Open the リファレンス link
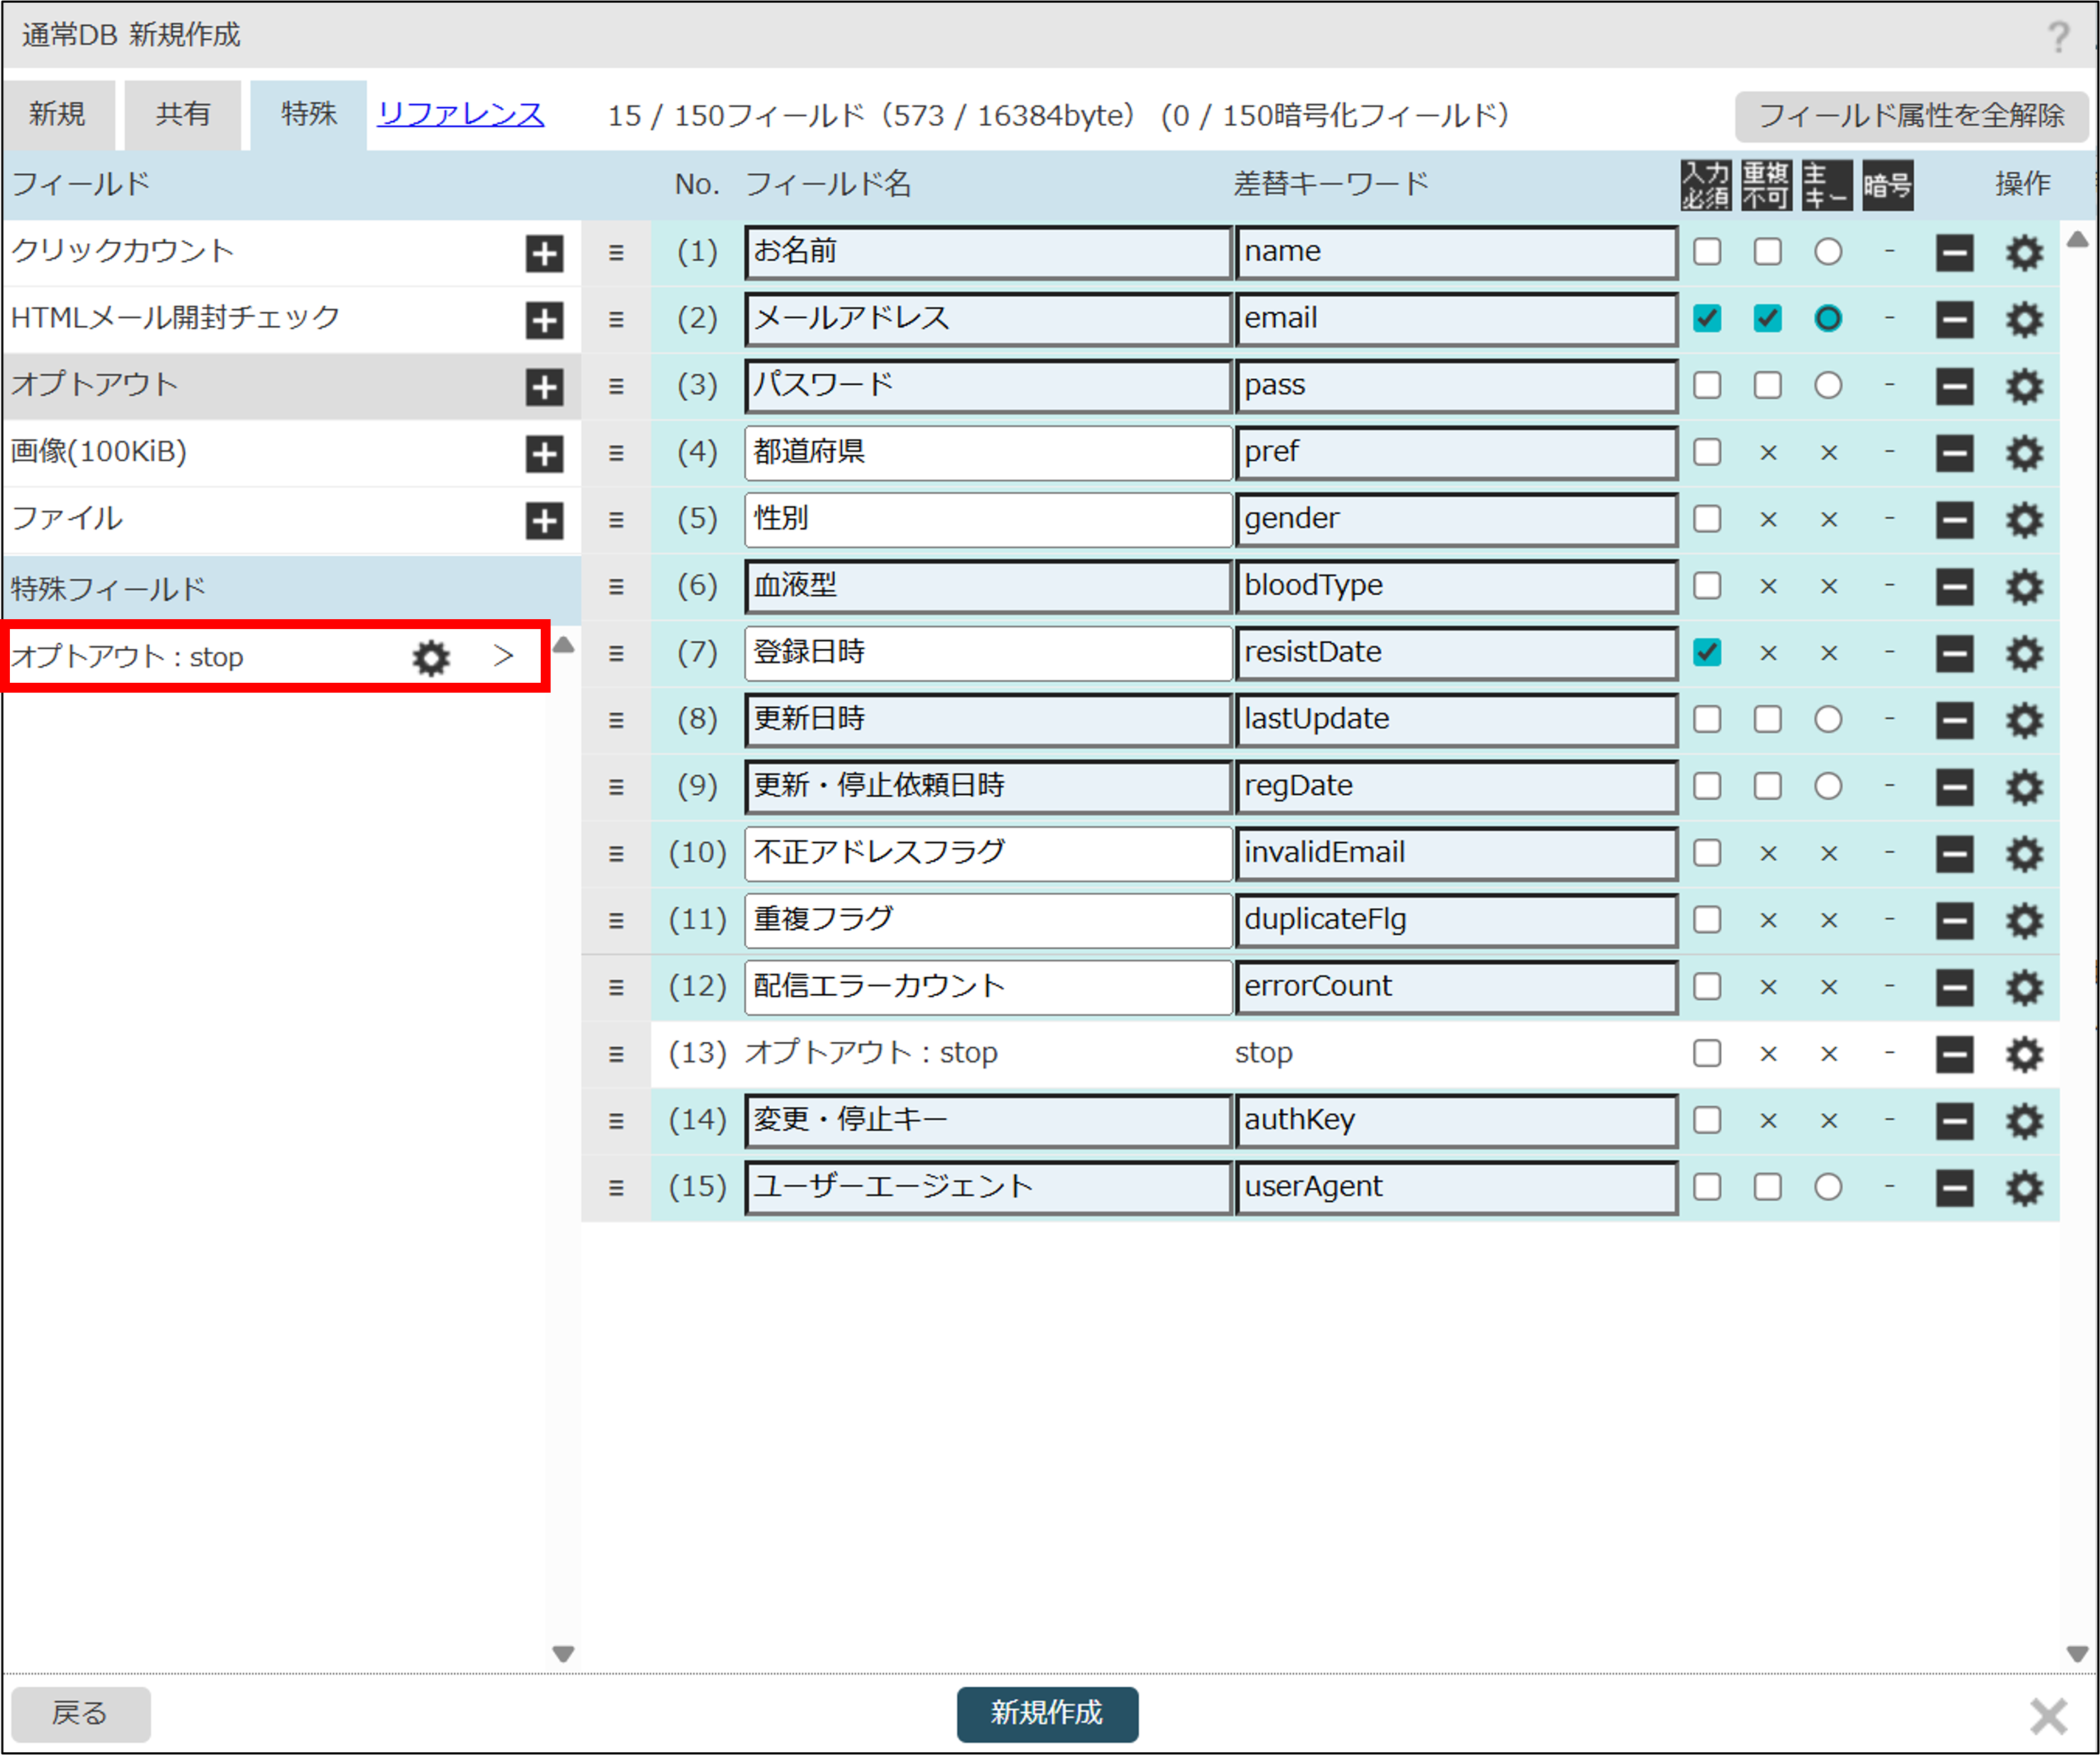This screenshot has width=2100, height=1755. pos(461,114)
